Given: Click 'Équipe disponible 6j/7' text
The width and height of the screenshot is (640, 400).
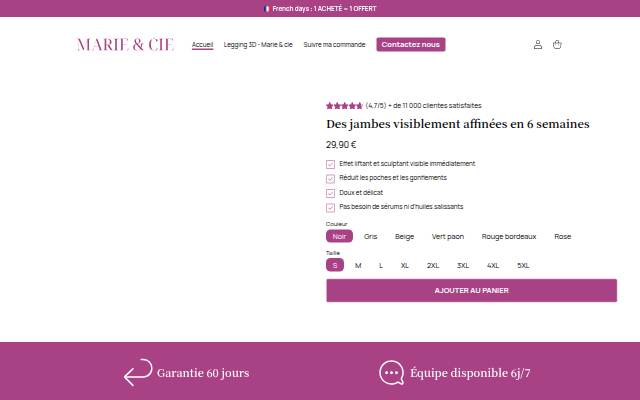Looking at the screenshot, I should pyautogui.click(x=470, y=373).
